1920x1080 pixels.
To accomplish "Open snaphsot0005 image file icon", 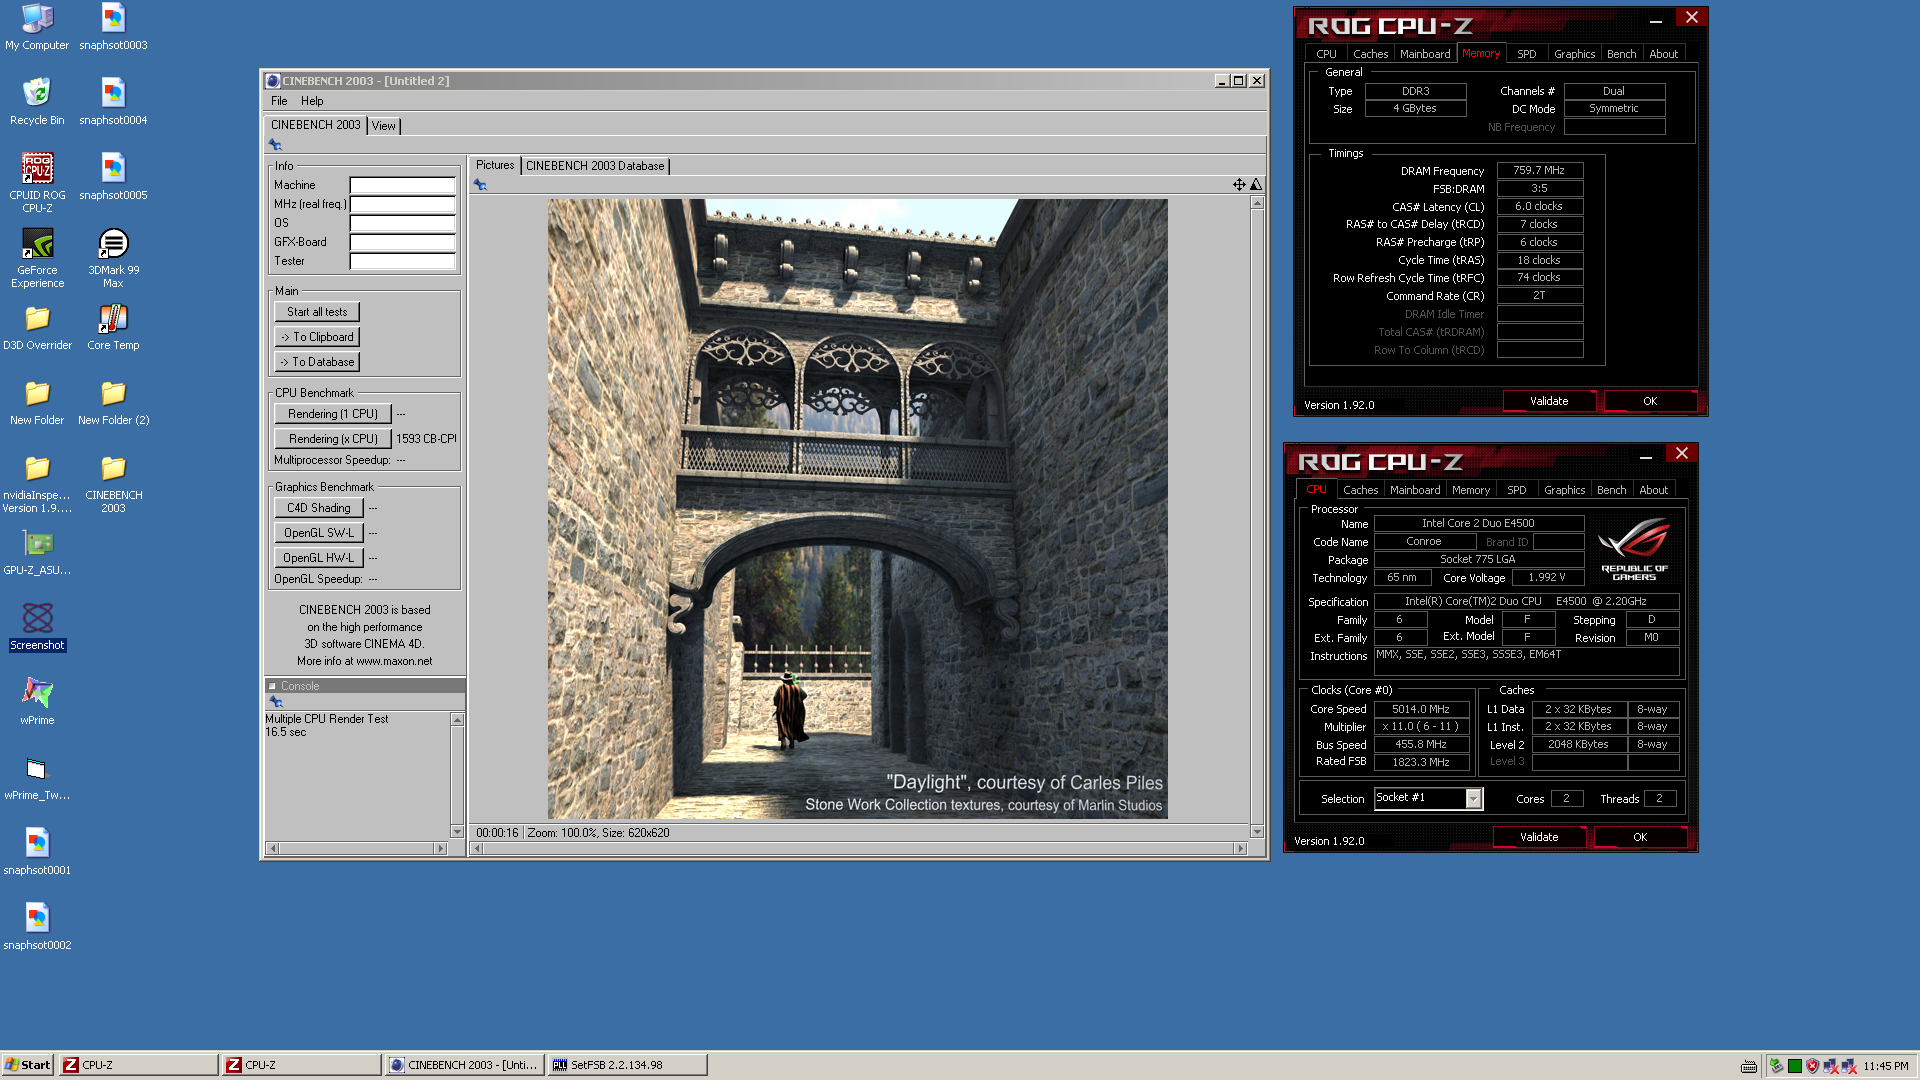I will (113, 178).
